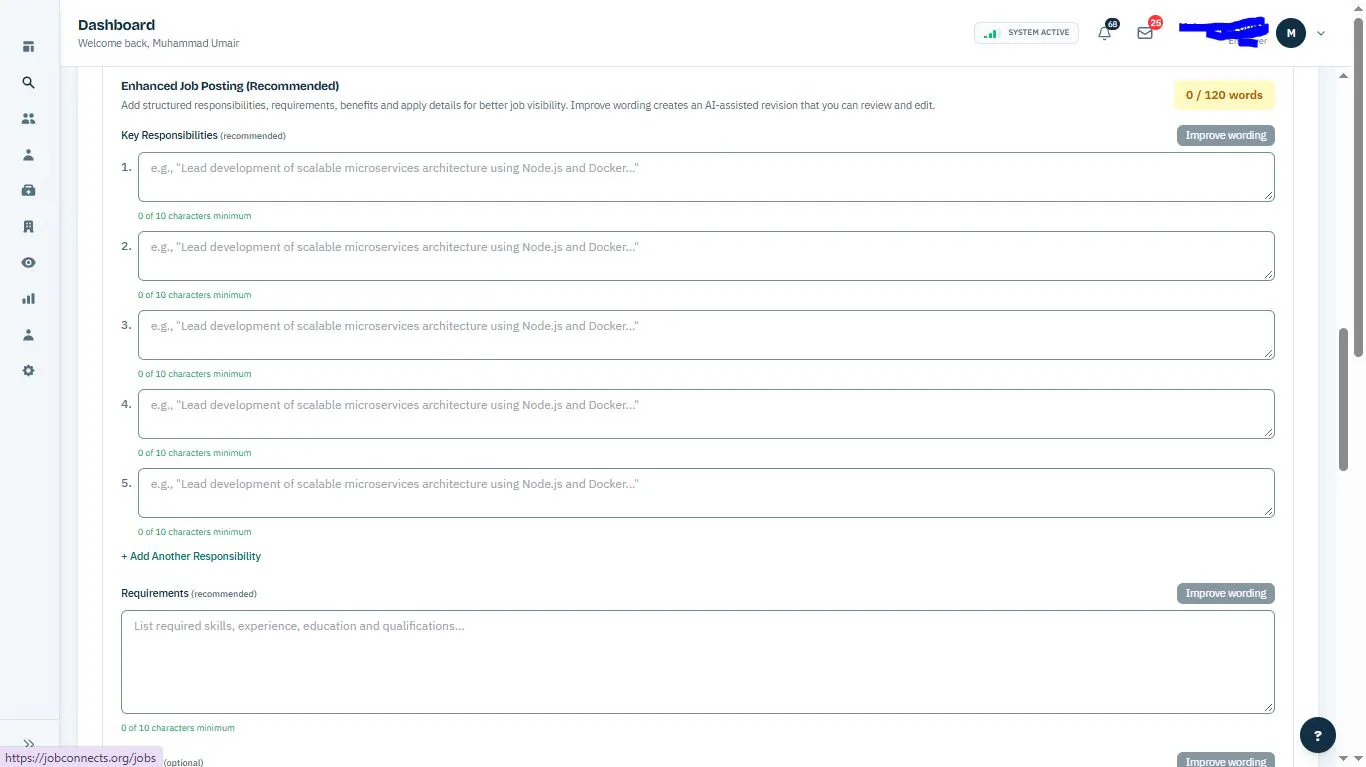The width and height of the screenshot is (1366, 767).
Task: Expand sidebar with the double chevron icon
Action: pyautogui.click(x=29, y=743)
